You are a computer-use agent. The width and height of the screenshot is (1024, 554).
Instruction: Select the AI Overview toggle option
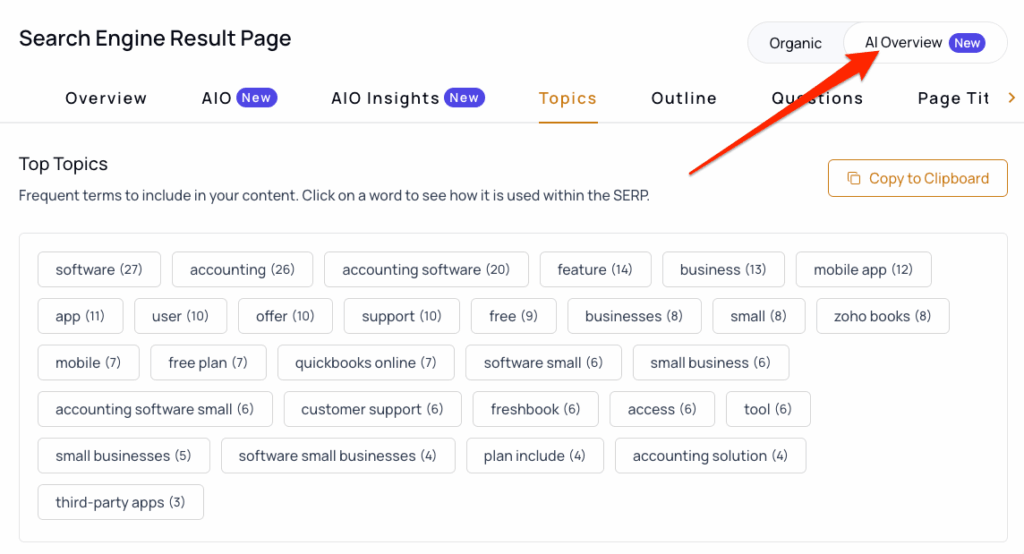coord(925,43)
